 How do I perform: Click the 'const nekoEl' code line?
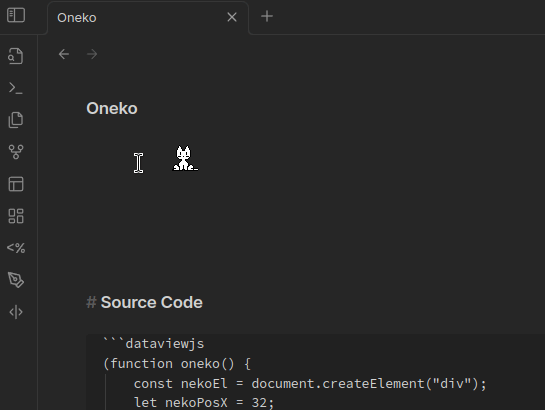310,384
